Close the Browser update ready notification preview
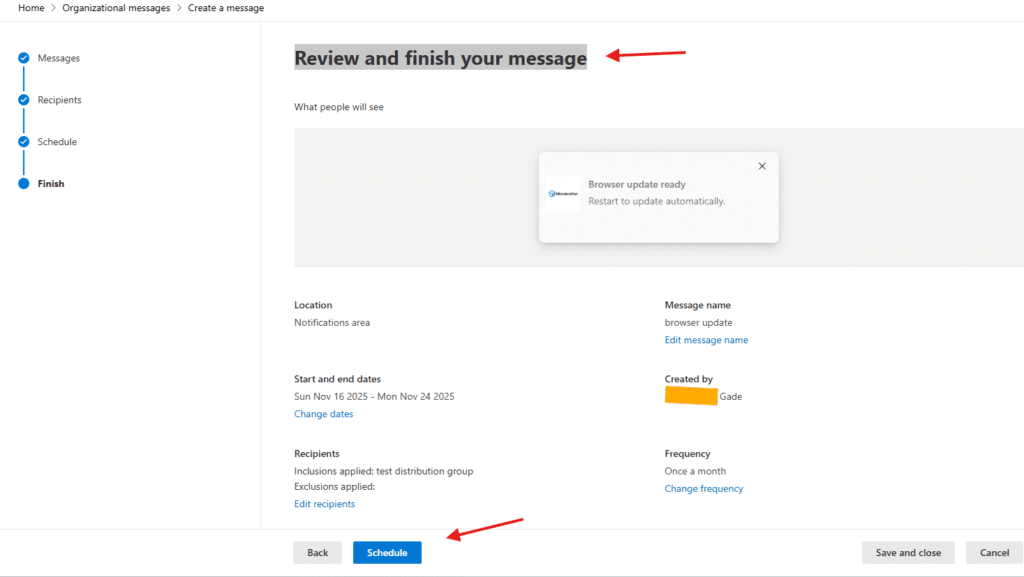The height and width of the screenshot is (577, 1024). click(762, 166)
